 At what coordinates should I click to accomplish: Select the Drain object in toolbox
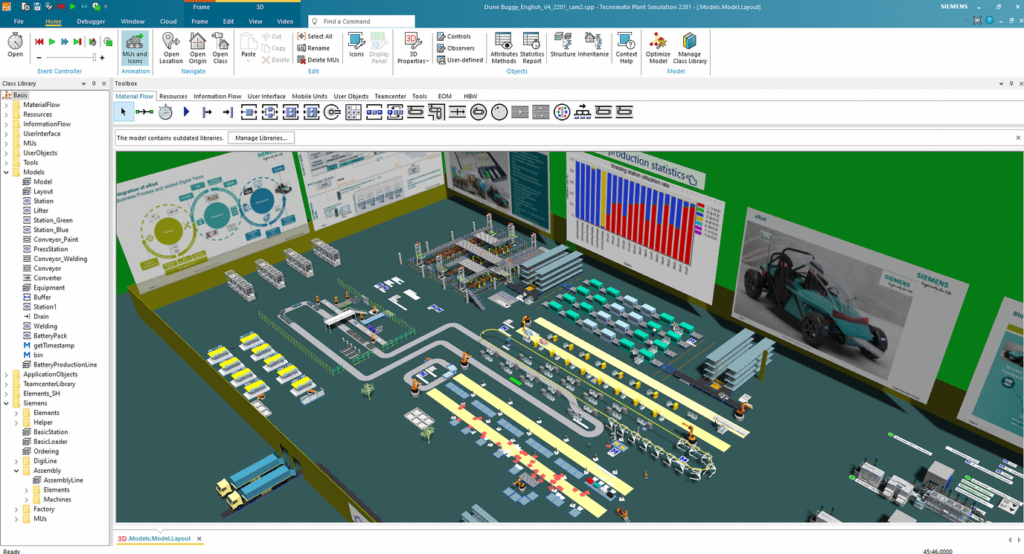pyautogui.click(x=227, y=112)
